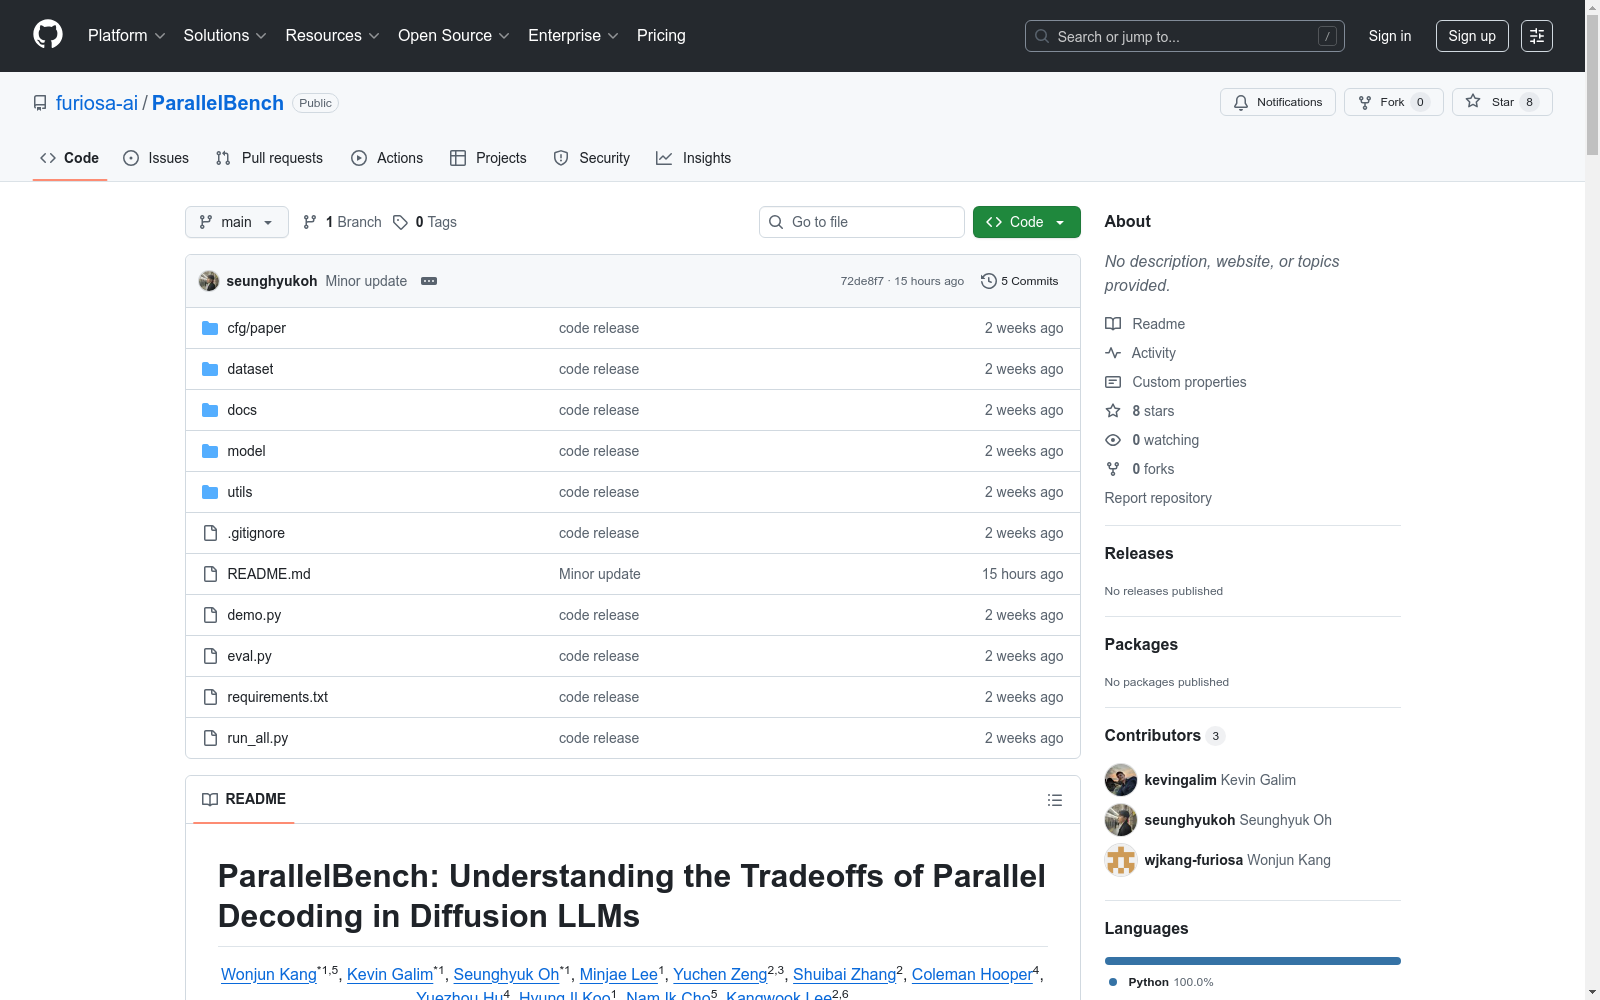Viewport: 1600px width, 1000px height.
Task: Click the Report repository link
Action: coord(1158,498)
